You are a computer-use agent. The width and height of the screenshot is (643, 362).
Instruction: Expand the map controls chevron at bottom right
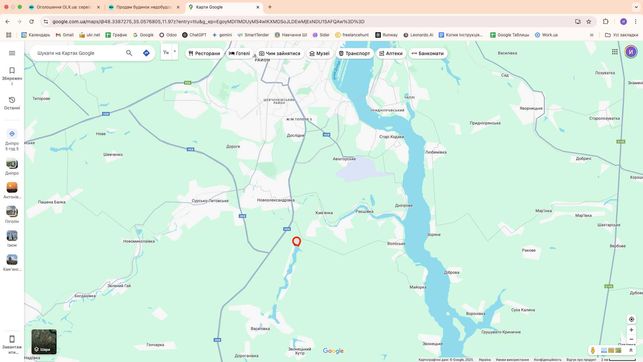tap(631, 350)
